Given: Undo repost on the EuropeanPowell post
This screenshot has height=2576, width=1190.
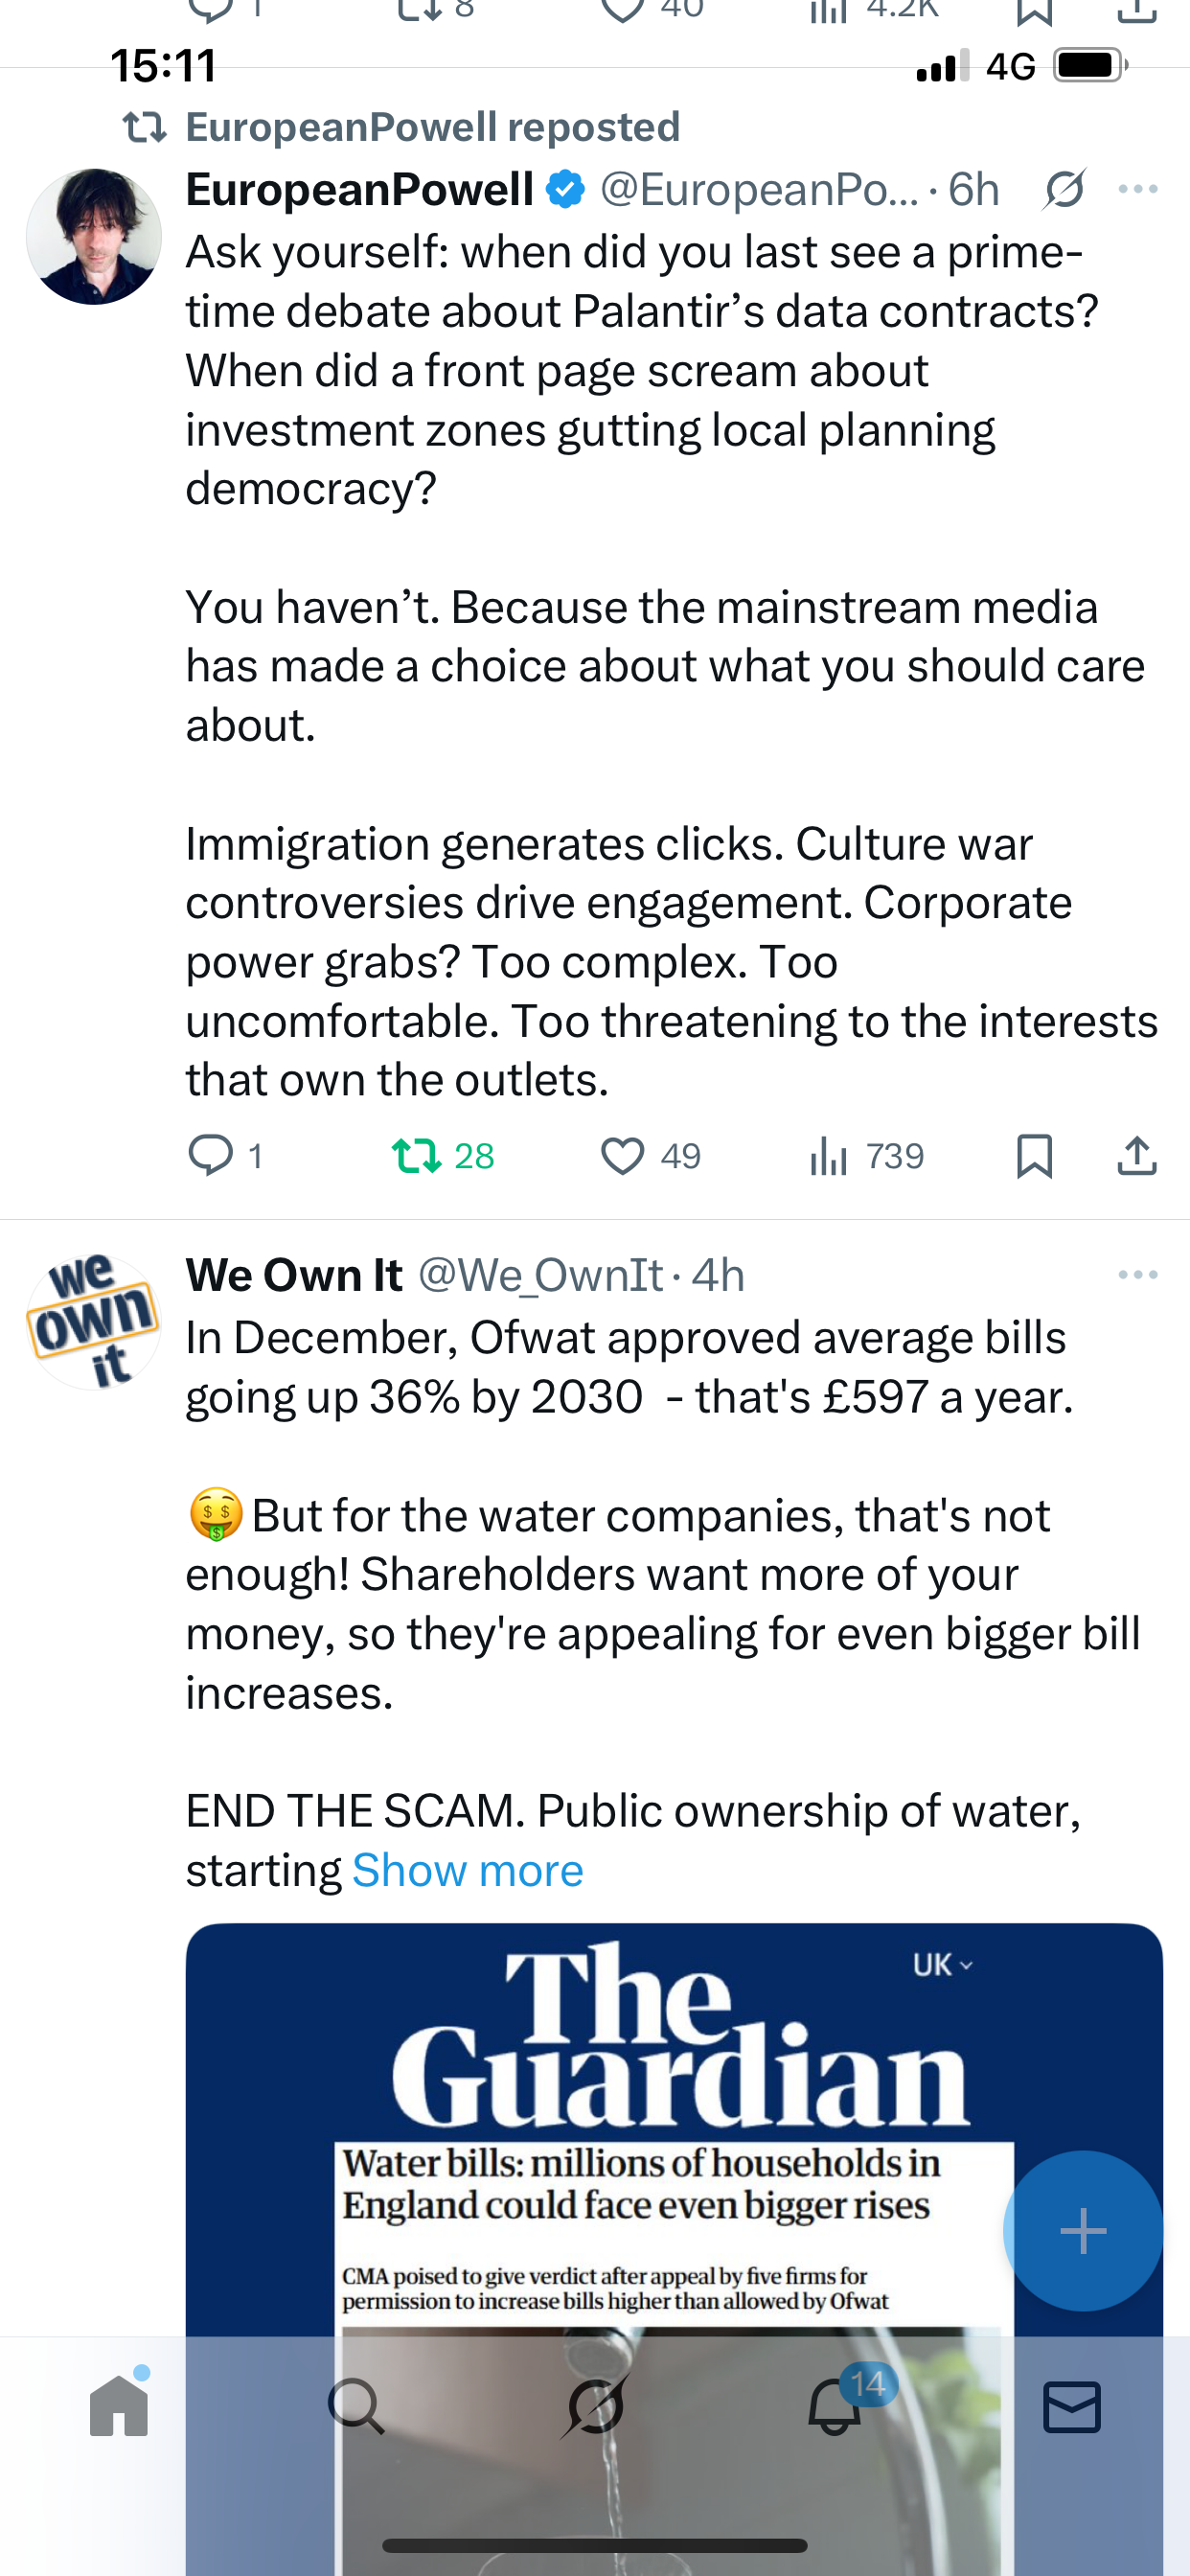Looking at the screenshot, I should tap(417, 1155).
